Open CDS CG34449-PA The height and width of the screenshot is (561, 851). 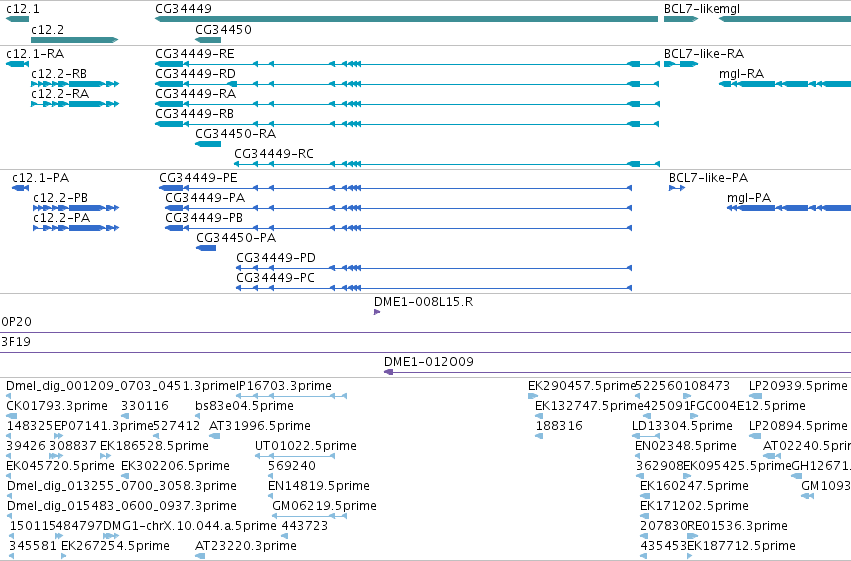[x=398, y=208]
